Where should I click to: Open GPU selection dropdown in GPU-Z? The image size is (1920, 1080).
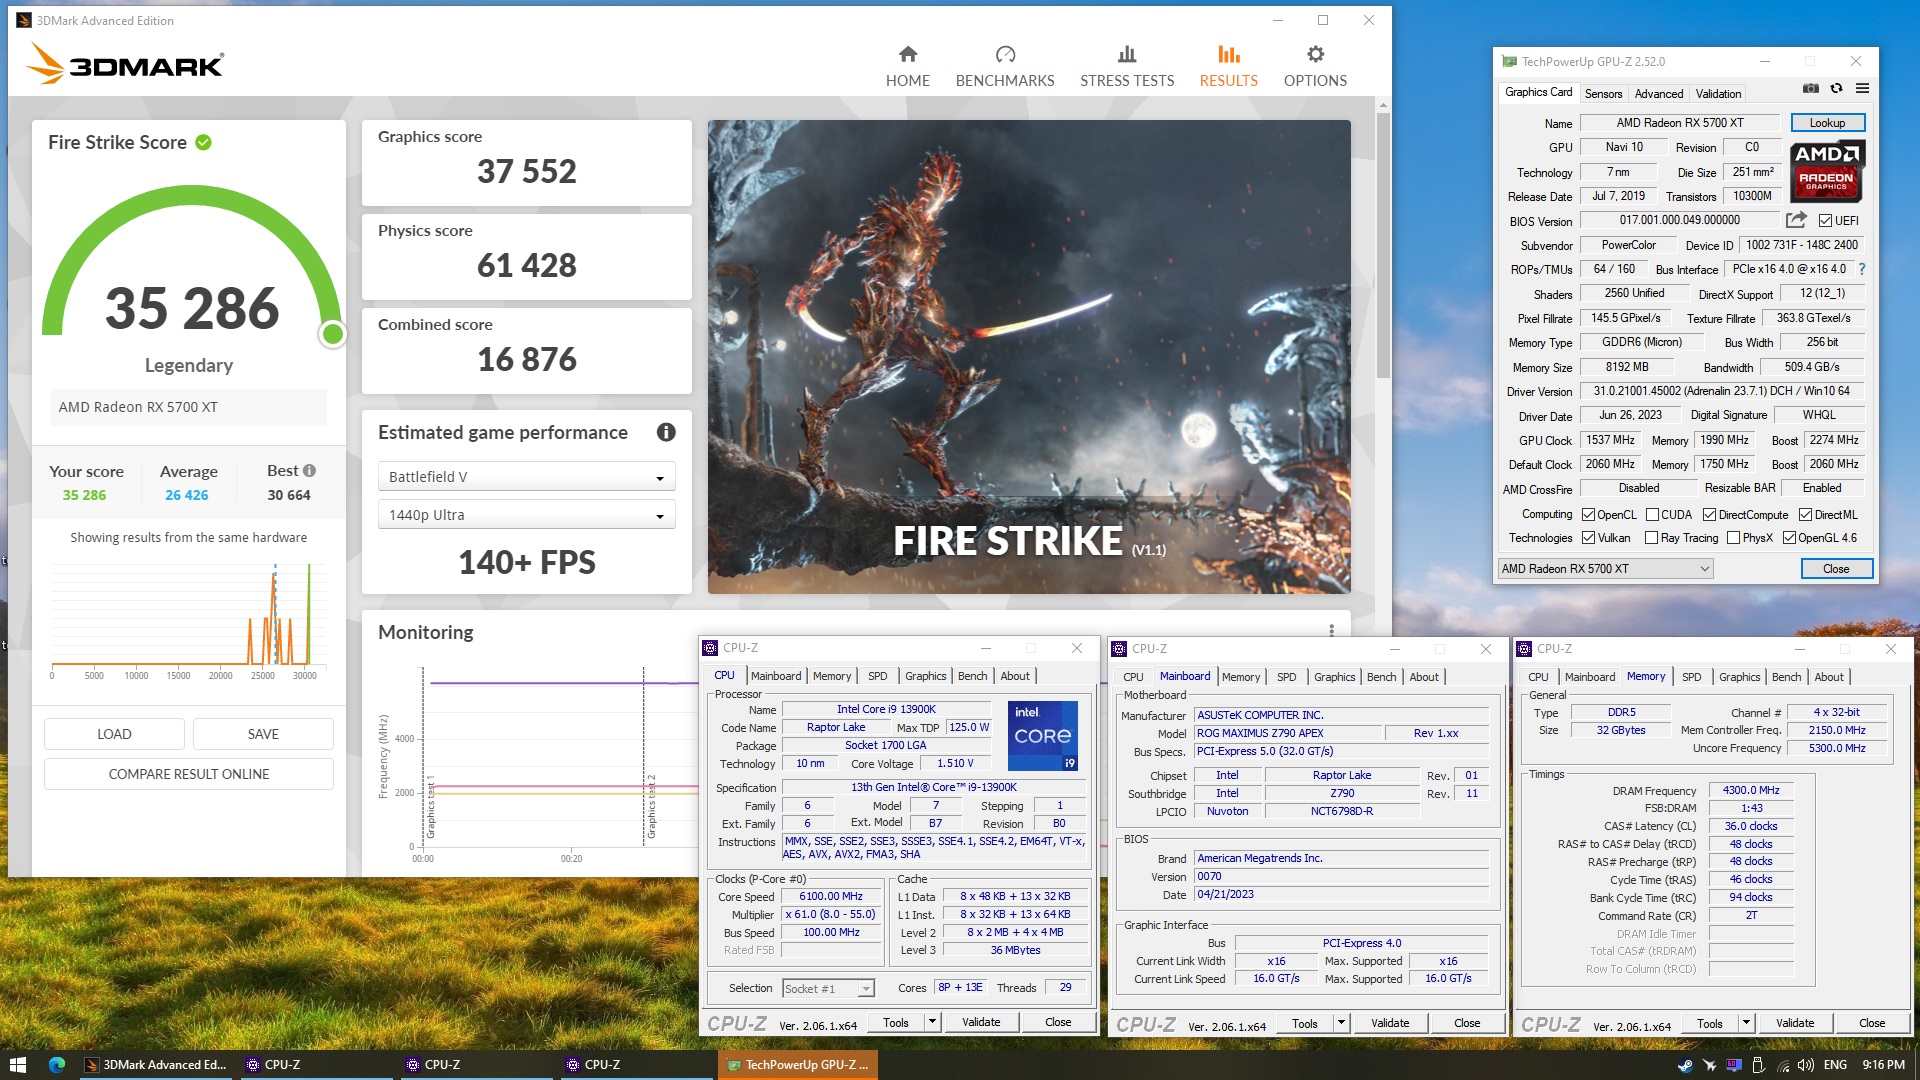click(1605, 569)
